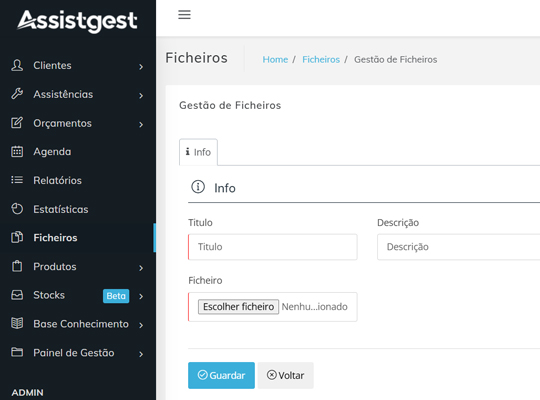Image resolution: width=540 pixels, height=400 pixels.
Task: Expand the Stocks submenu chevron
Action: tap(141, 296)
